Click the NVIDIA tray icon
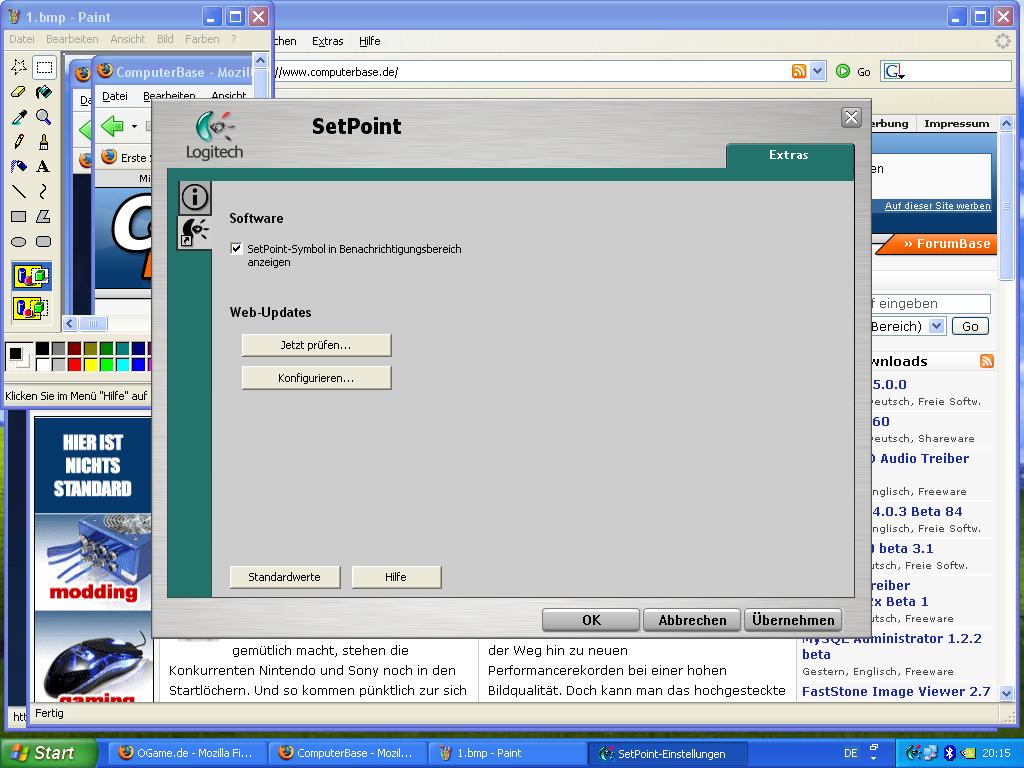This screenshot has height=768, width=1024. click(x=967, y=753)
